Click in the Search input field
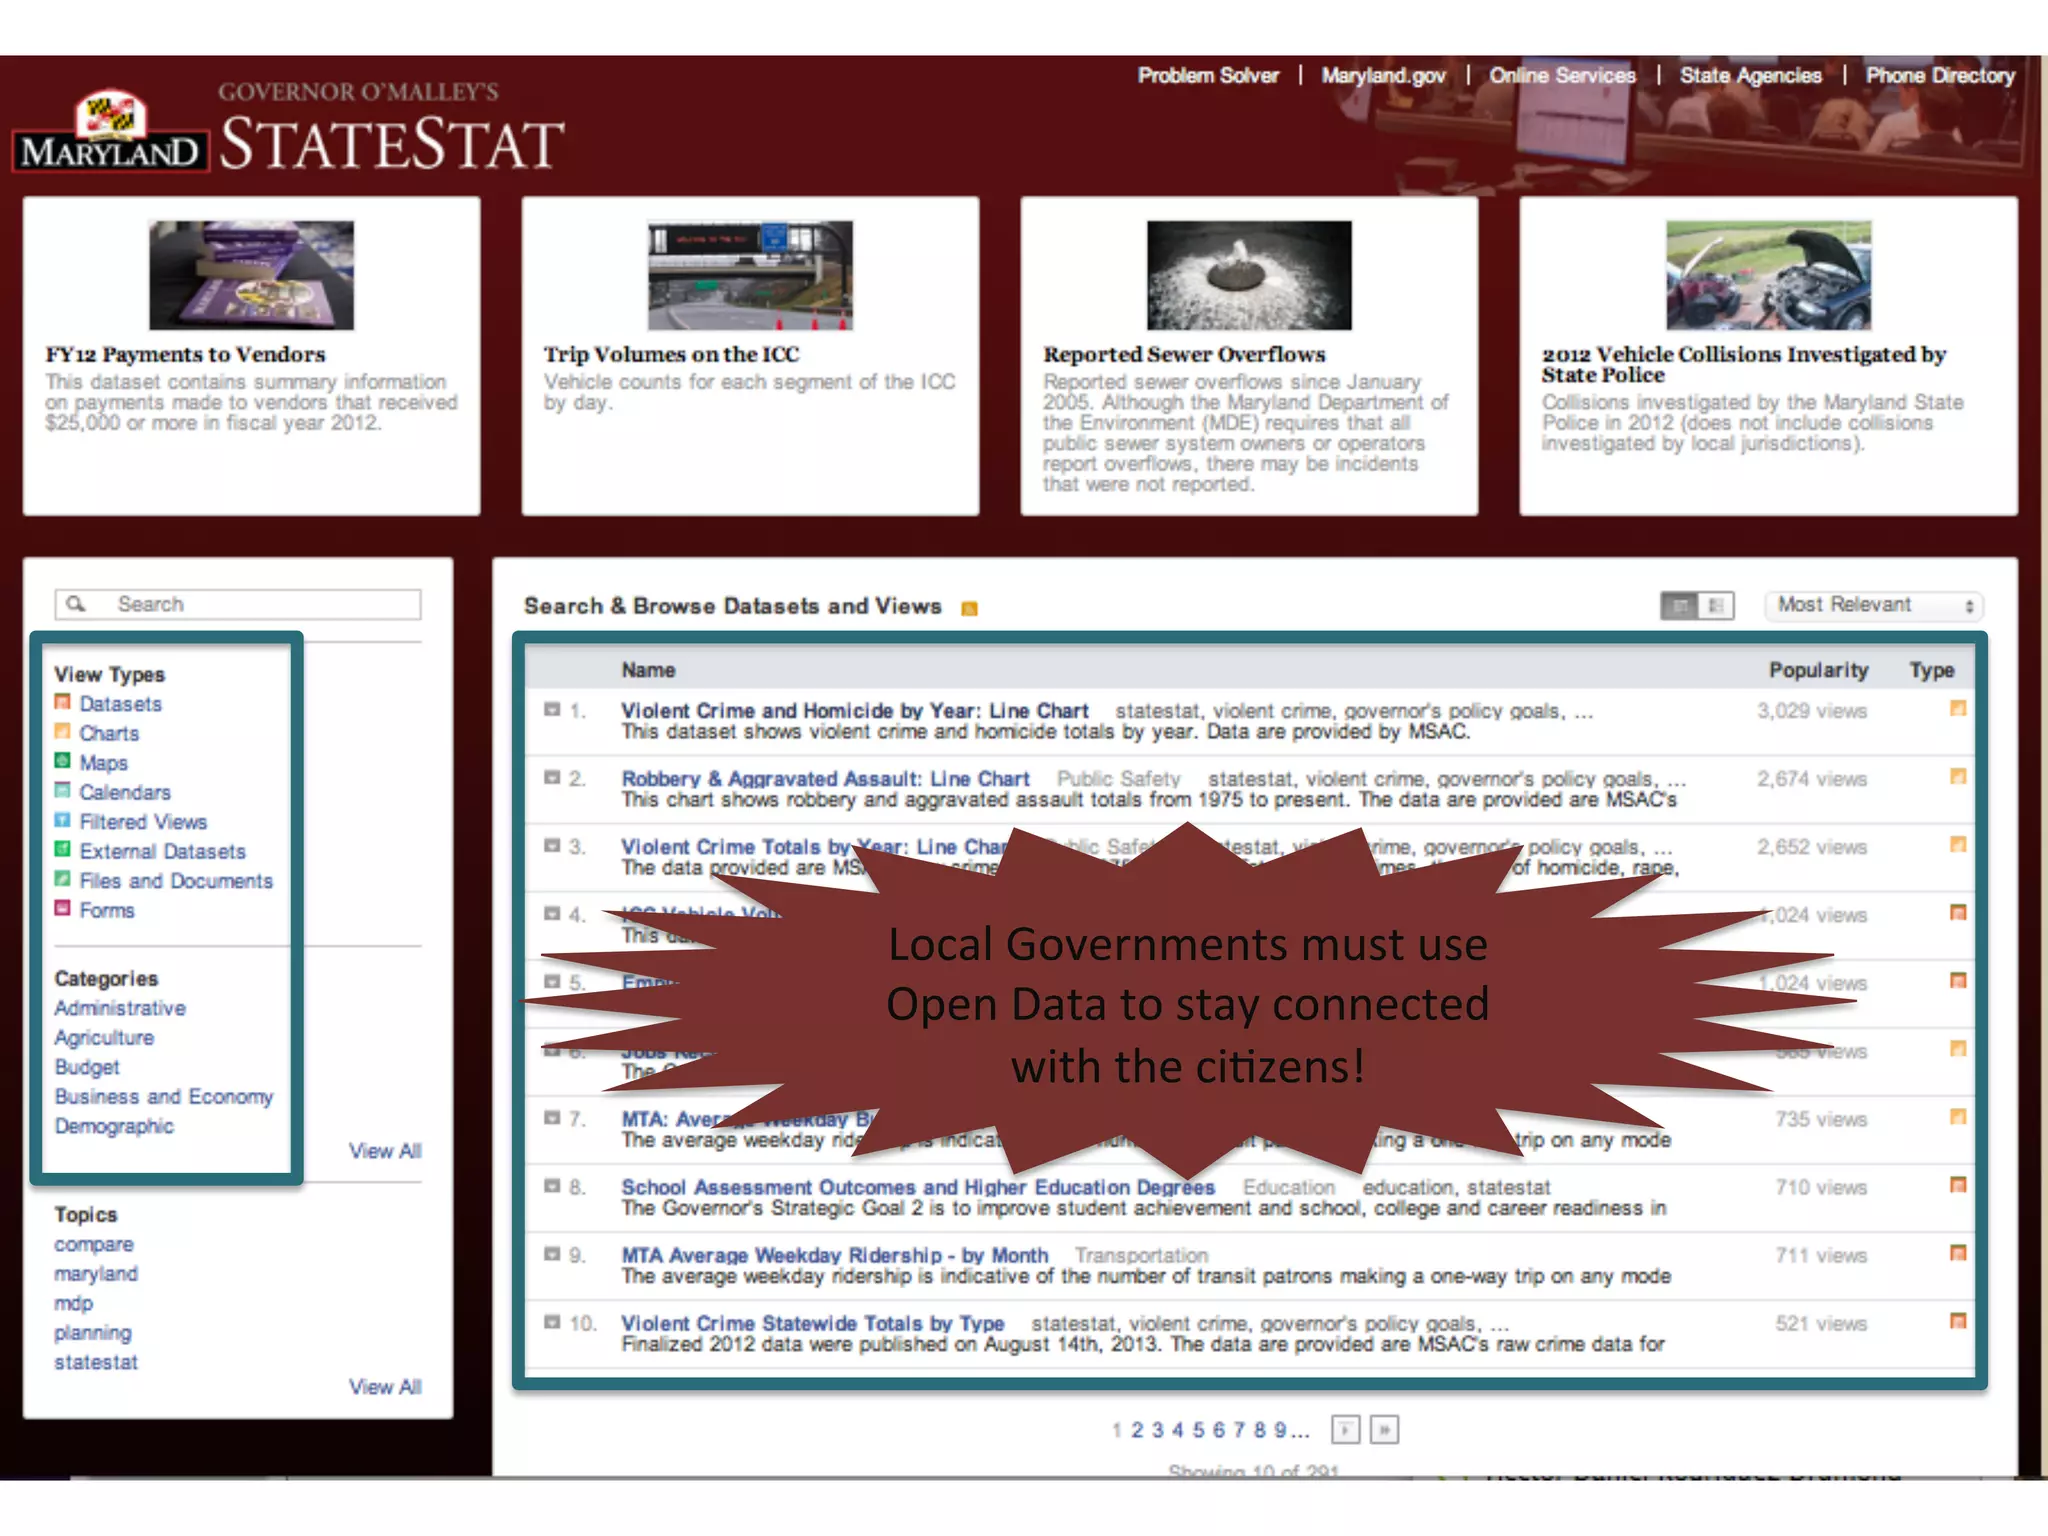The width and height of the screenshot is (2048, 1536). (238, 604)
